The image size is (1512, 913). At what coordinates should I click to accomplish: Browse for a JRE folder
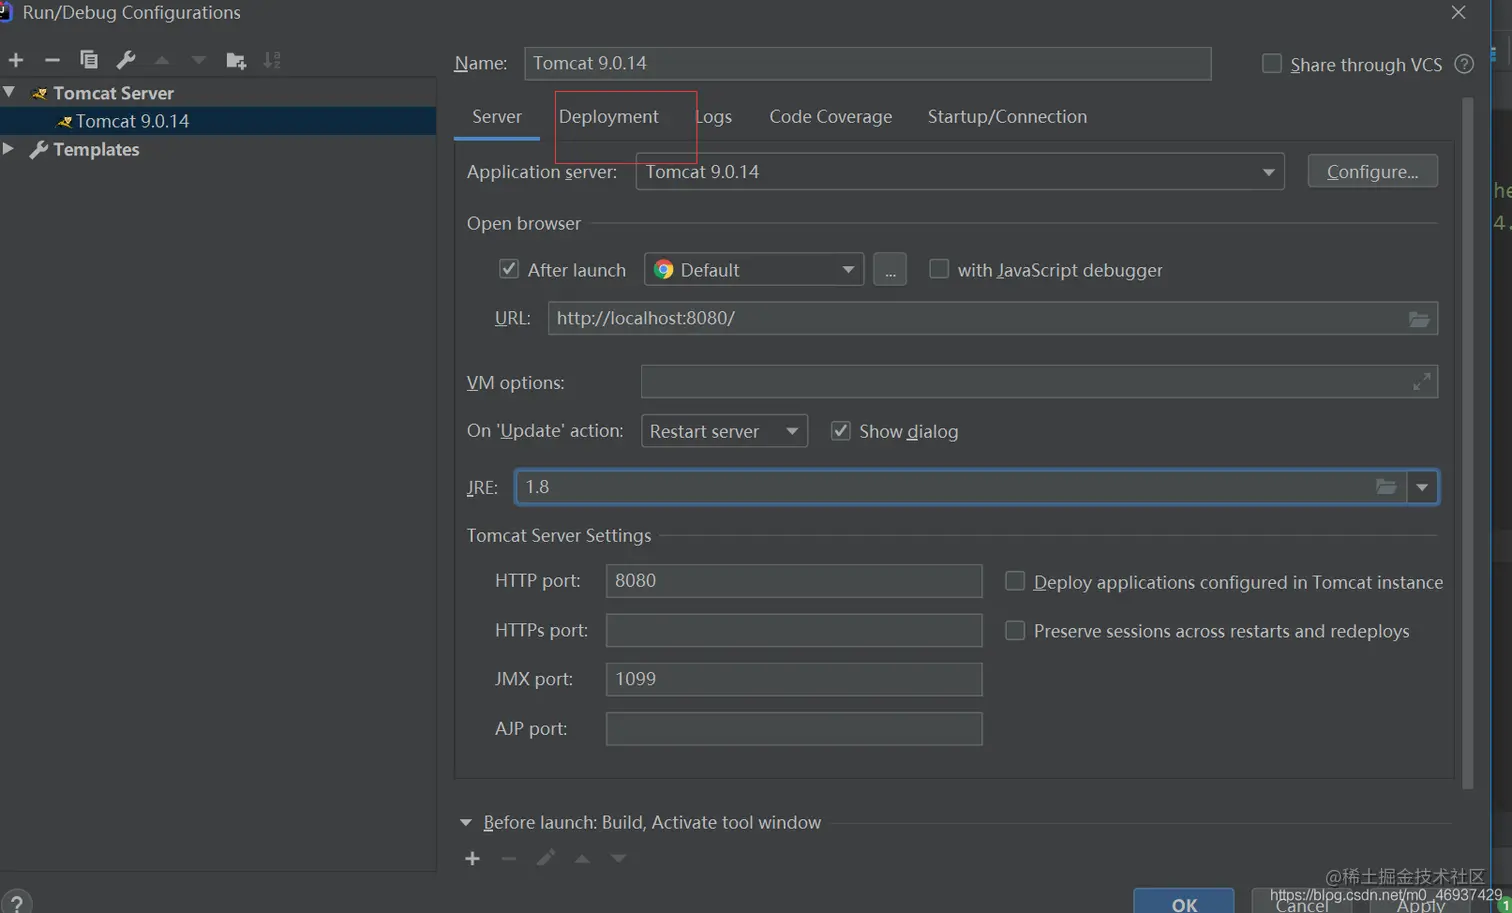coord(1386,487)
